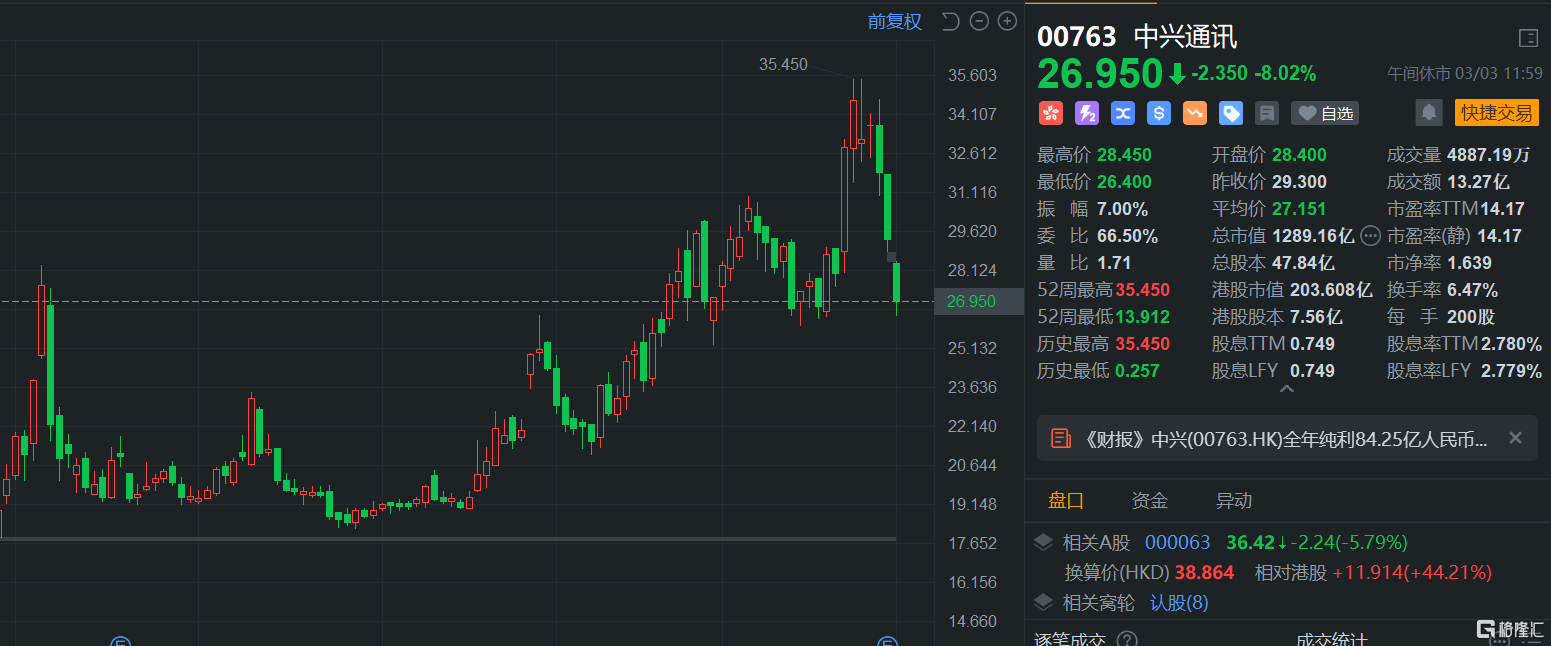Click the 总市值 value 1289.16亿
The image size is (1551, 646).
click(x=1313, y=236)
